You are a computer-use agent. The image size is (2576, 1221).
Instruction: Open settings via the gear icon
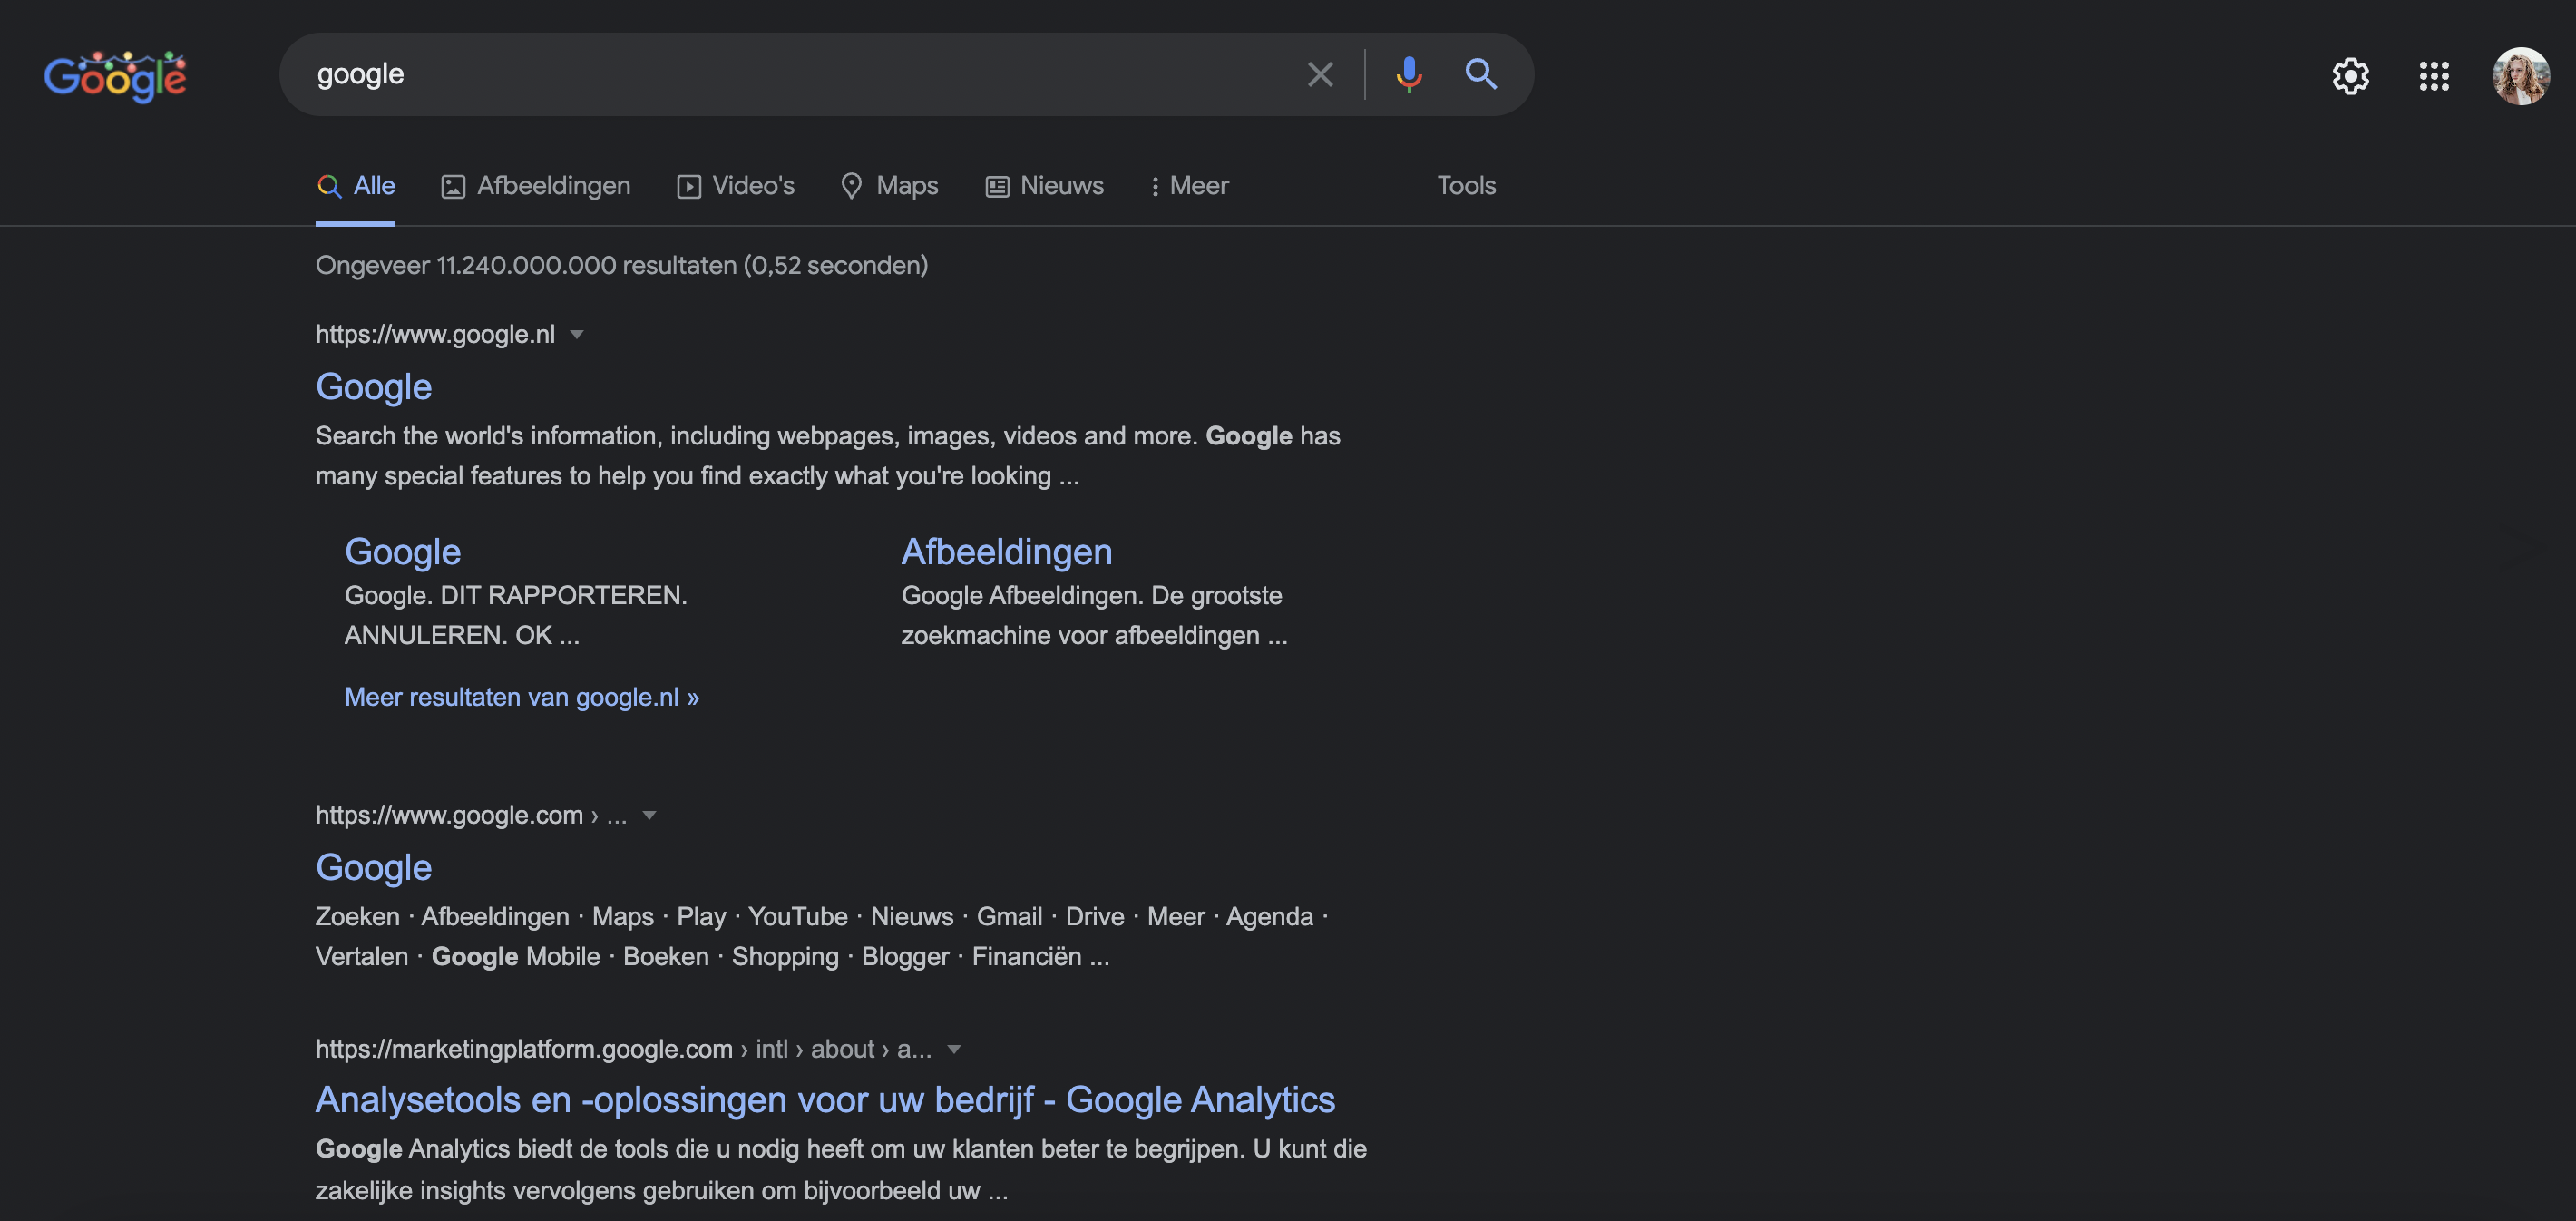(x=2350, y=76)
